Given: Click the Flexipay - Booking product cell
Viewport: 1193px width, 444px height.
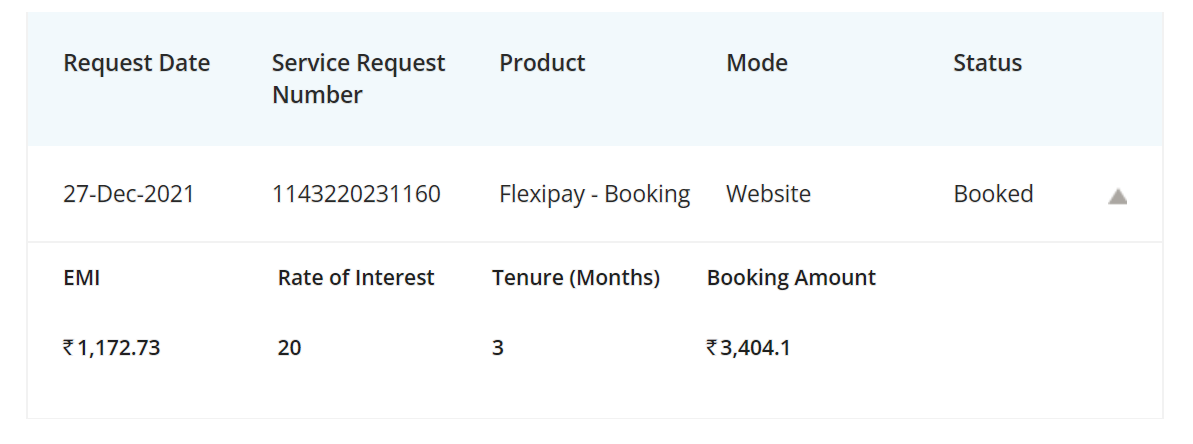Looking at the screenshot, I should pos(595,195).
